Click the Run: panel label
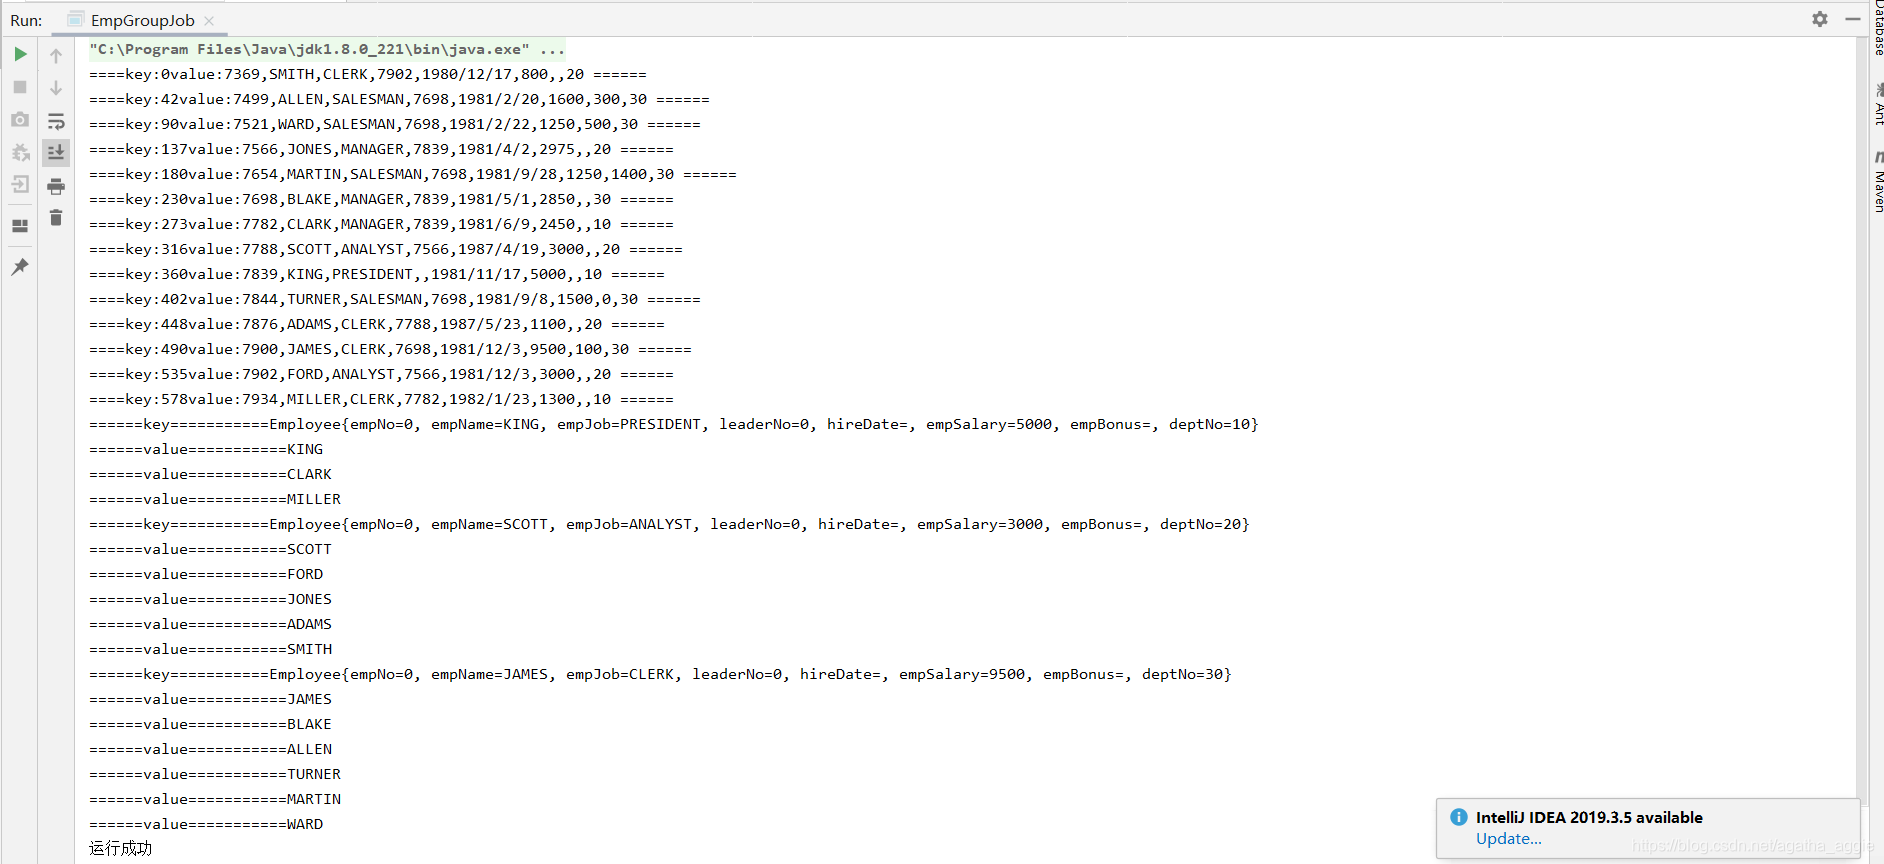The height and width of the screenshot is (864, 1884). [26, 20]
